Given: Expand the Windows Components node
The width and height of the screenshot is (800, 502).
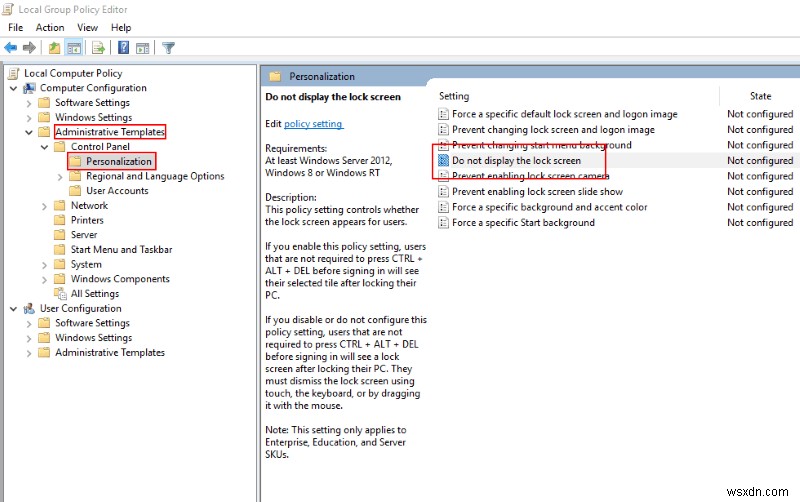Looking at the screenshot, I should (44, 280).
